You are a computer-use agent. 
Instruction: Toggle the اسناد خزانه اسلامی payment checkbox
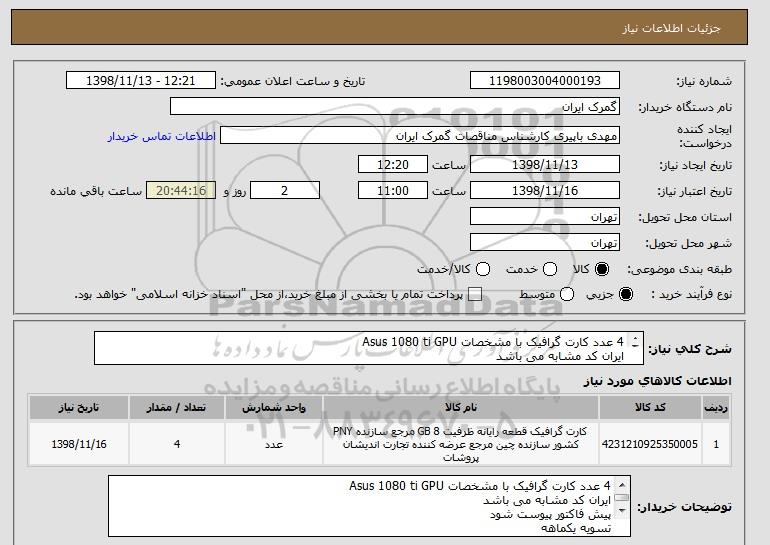tap(475, 294)
